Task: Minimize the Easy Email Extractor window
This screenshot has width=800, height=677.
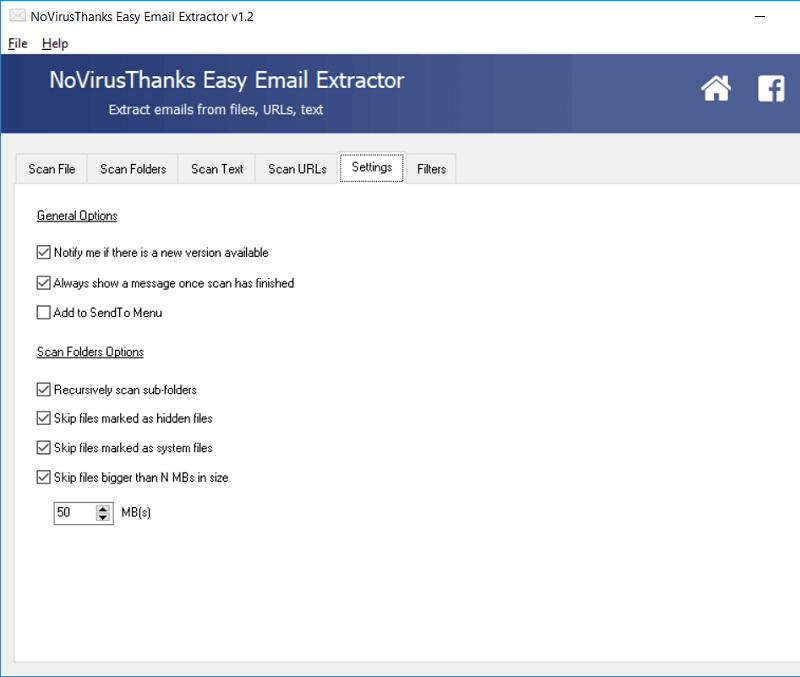Action: tap(760, 16)
